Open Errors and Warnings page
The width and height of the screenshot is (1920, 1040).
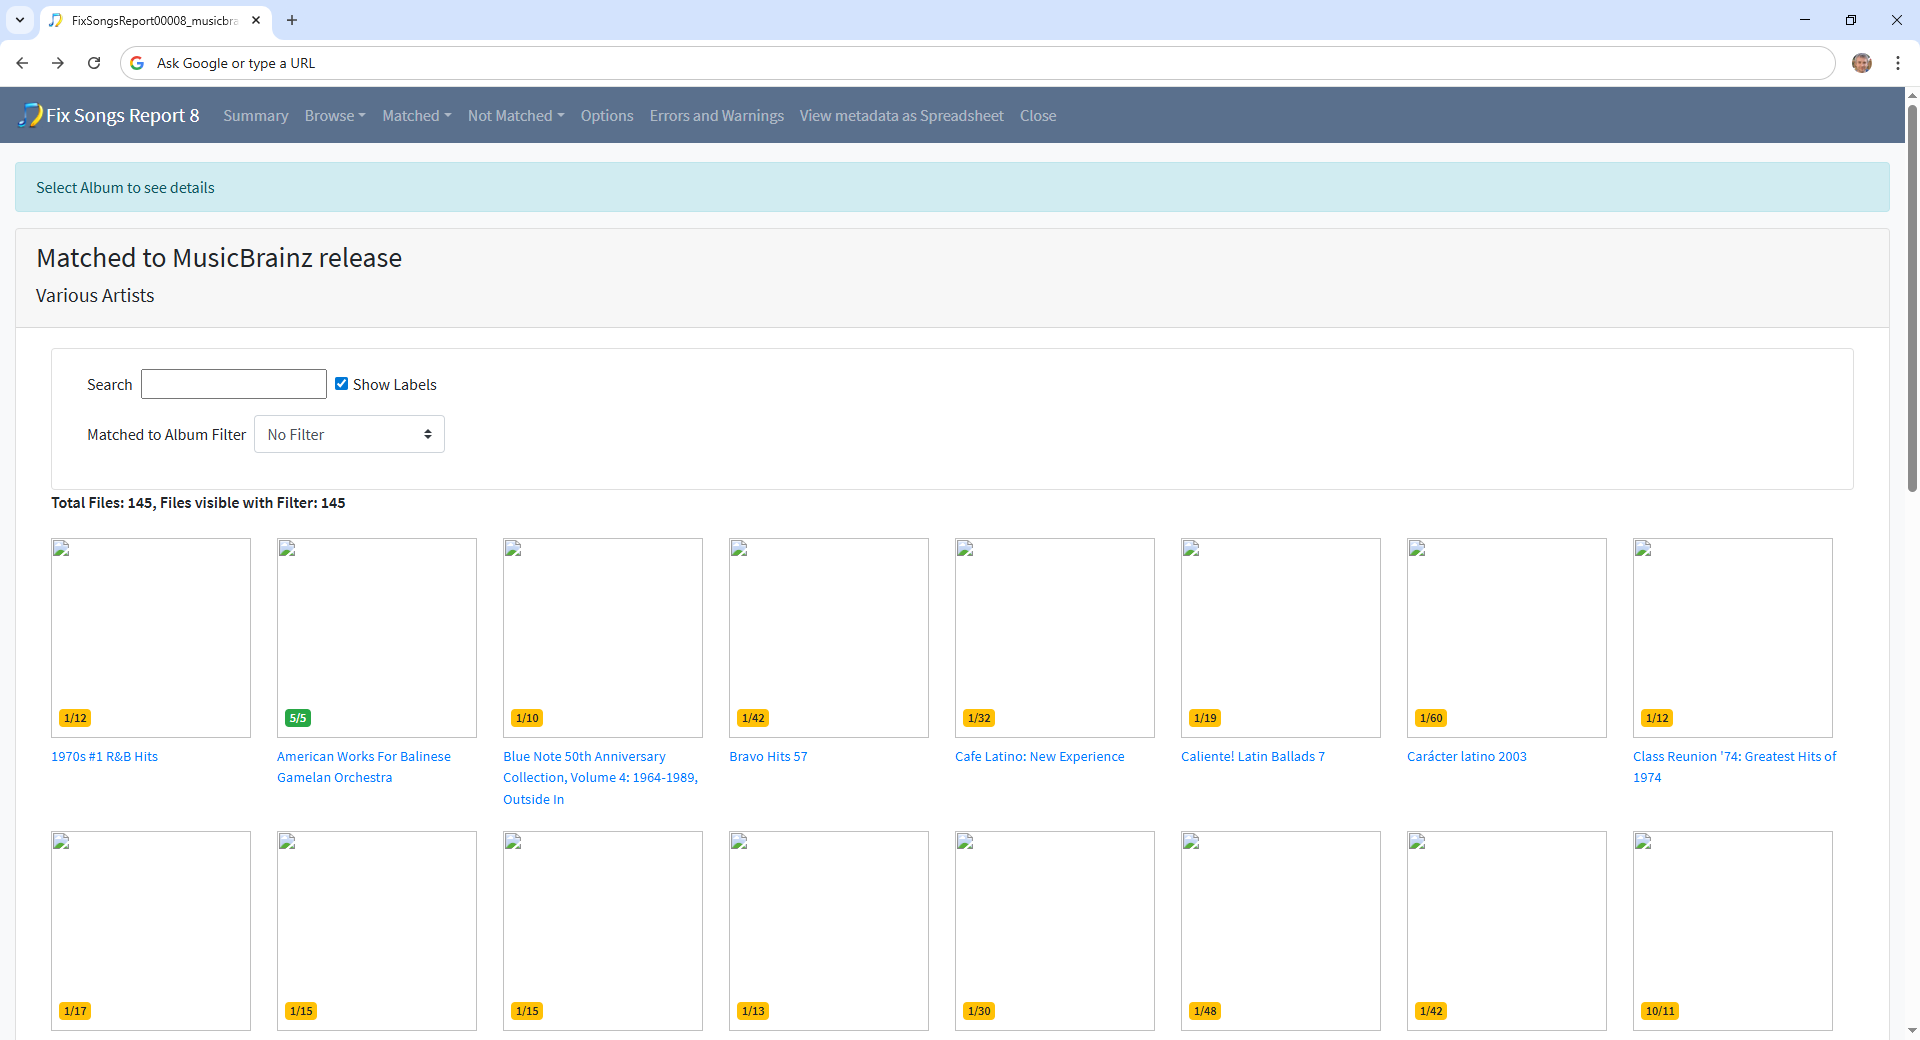716,116
